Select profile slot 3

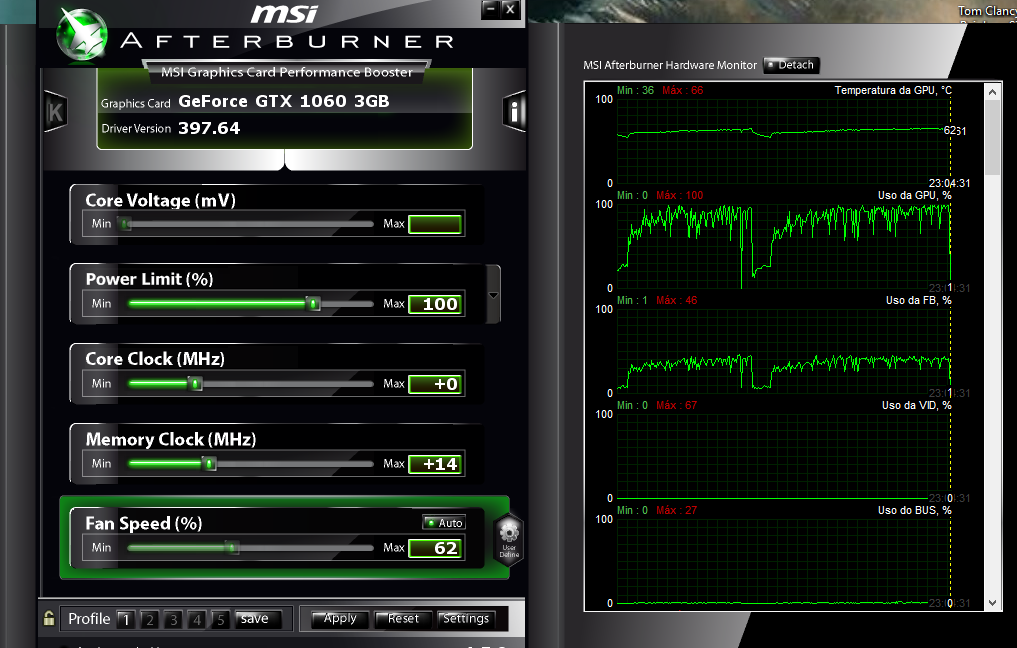[x=173, y=619]
